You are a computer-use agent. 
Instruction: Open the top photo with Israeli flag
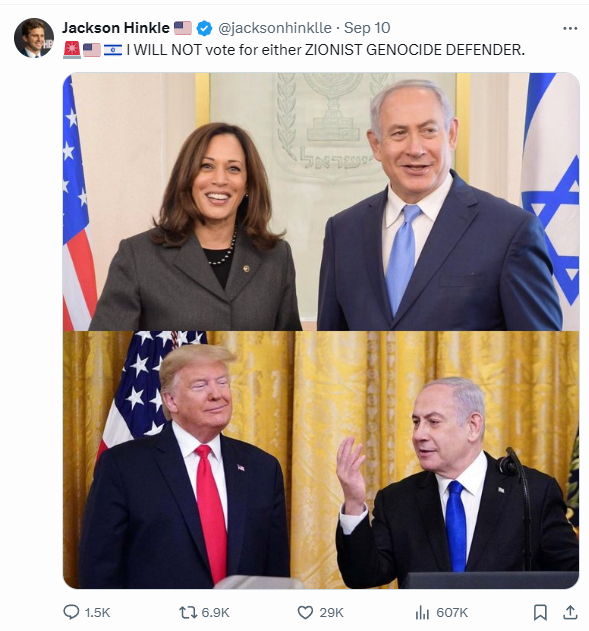click(321, 202)
